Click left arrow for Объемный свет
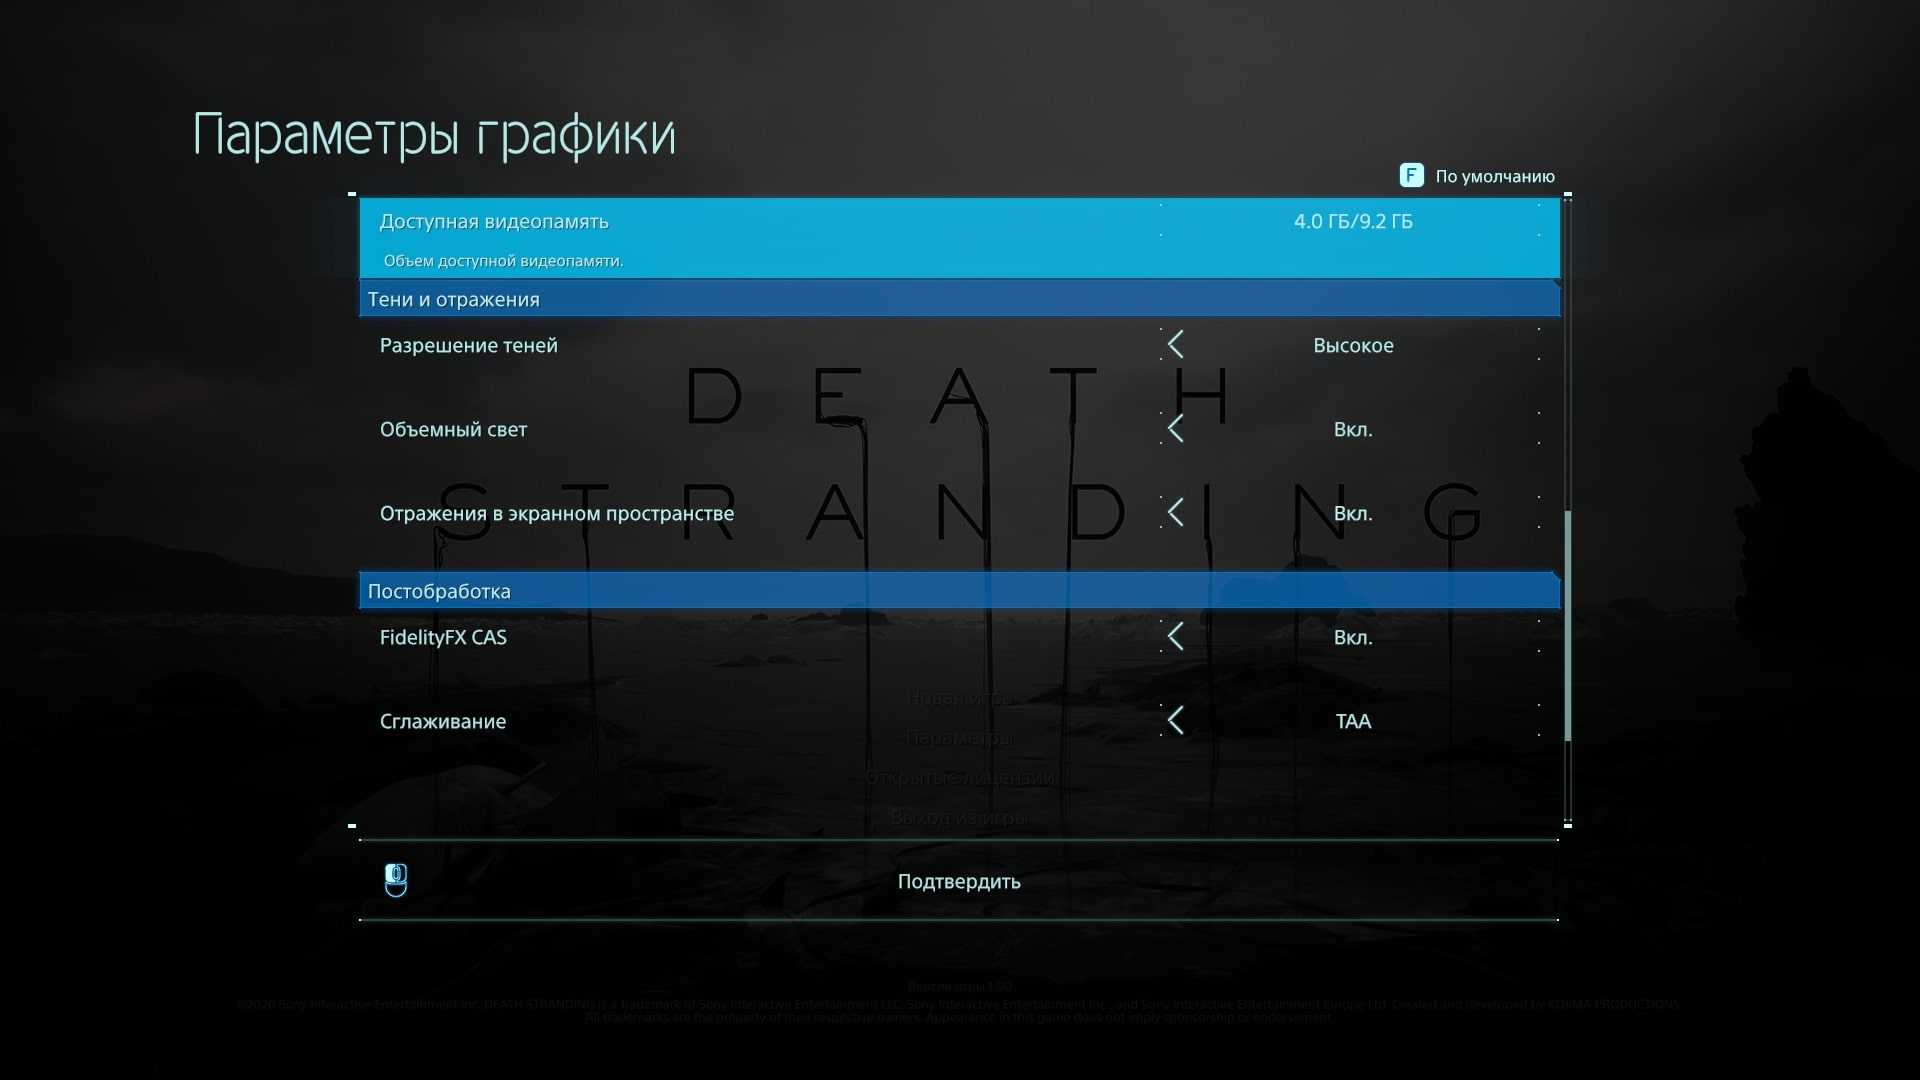The height and width of the screenshot is (1080, 1920). tap(1176, 429)
